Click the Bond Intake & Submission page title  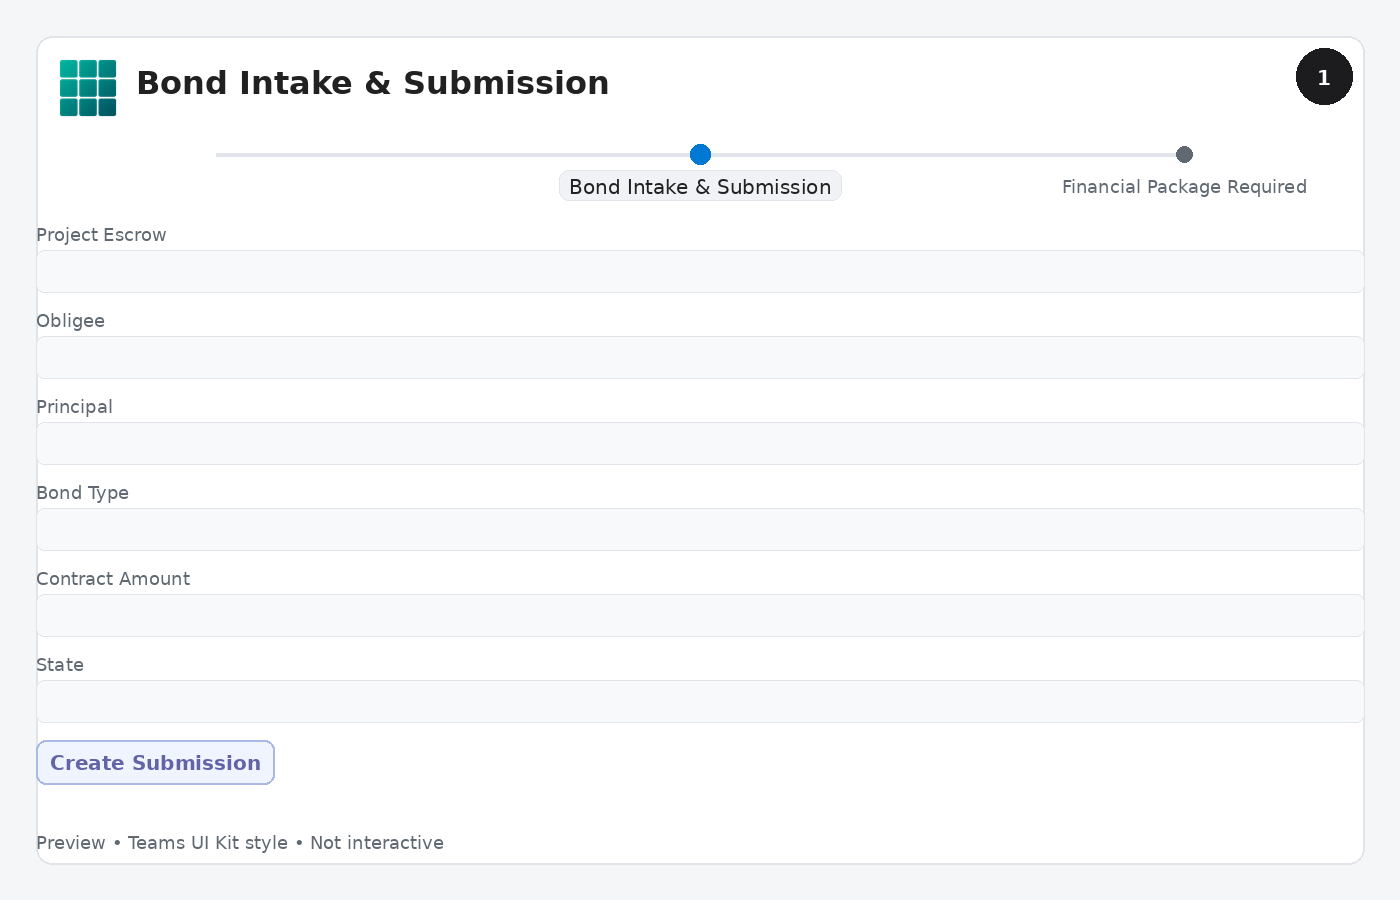[x=372, y=83]
